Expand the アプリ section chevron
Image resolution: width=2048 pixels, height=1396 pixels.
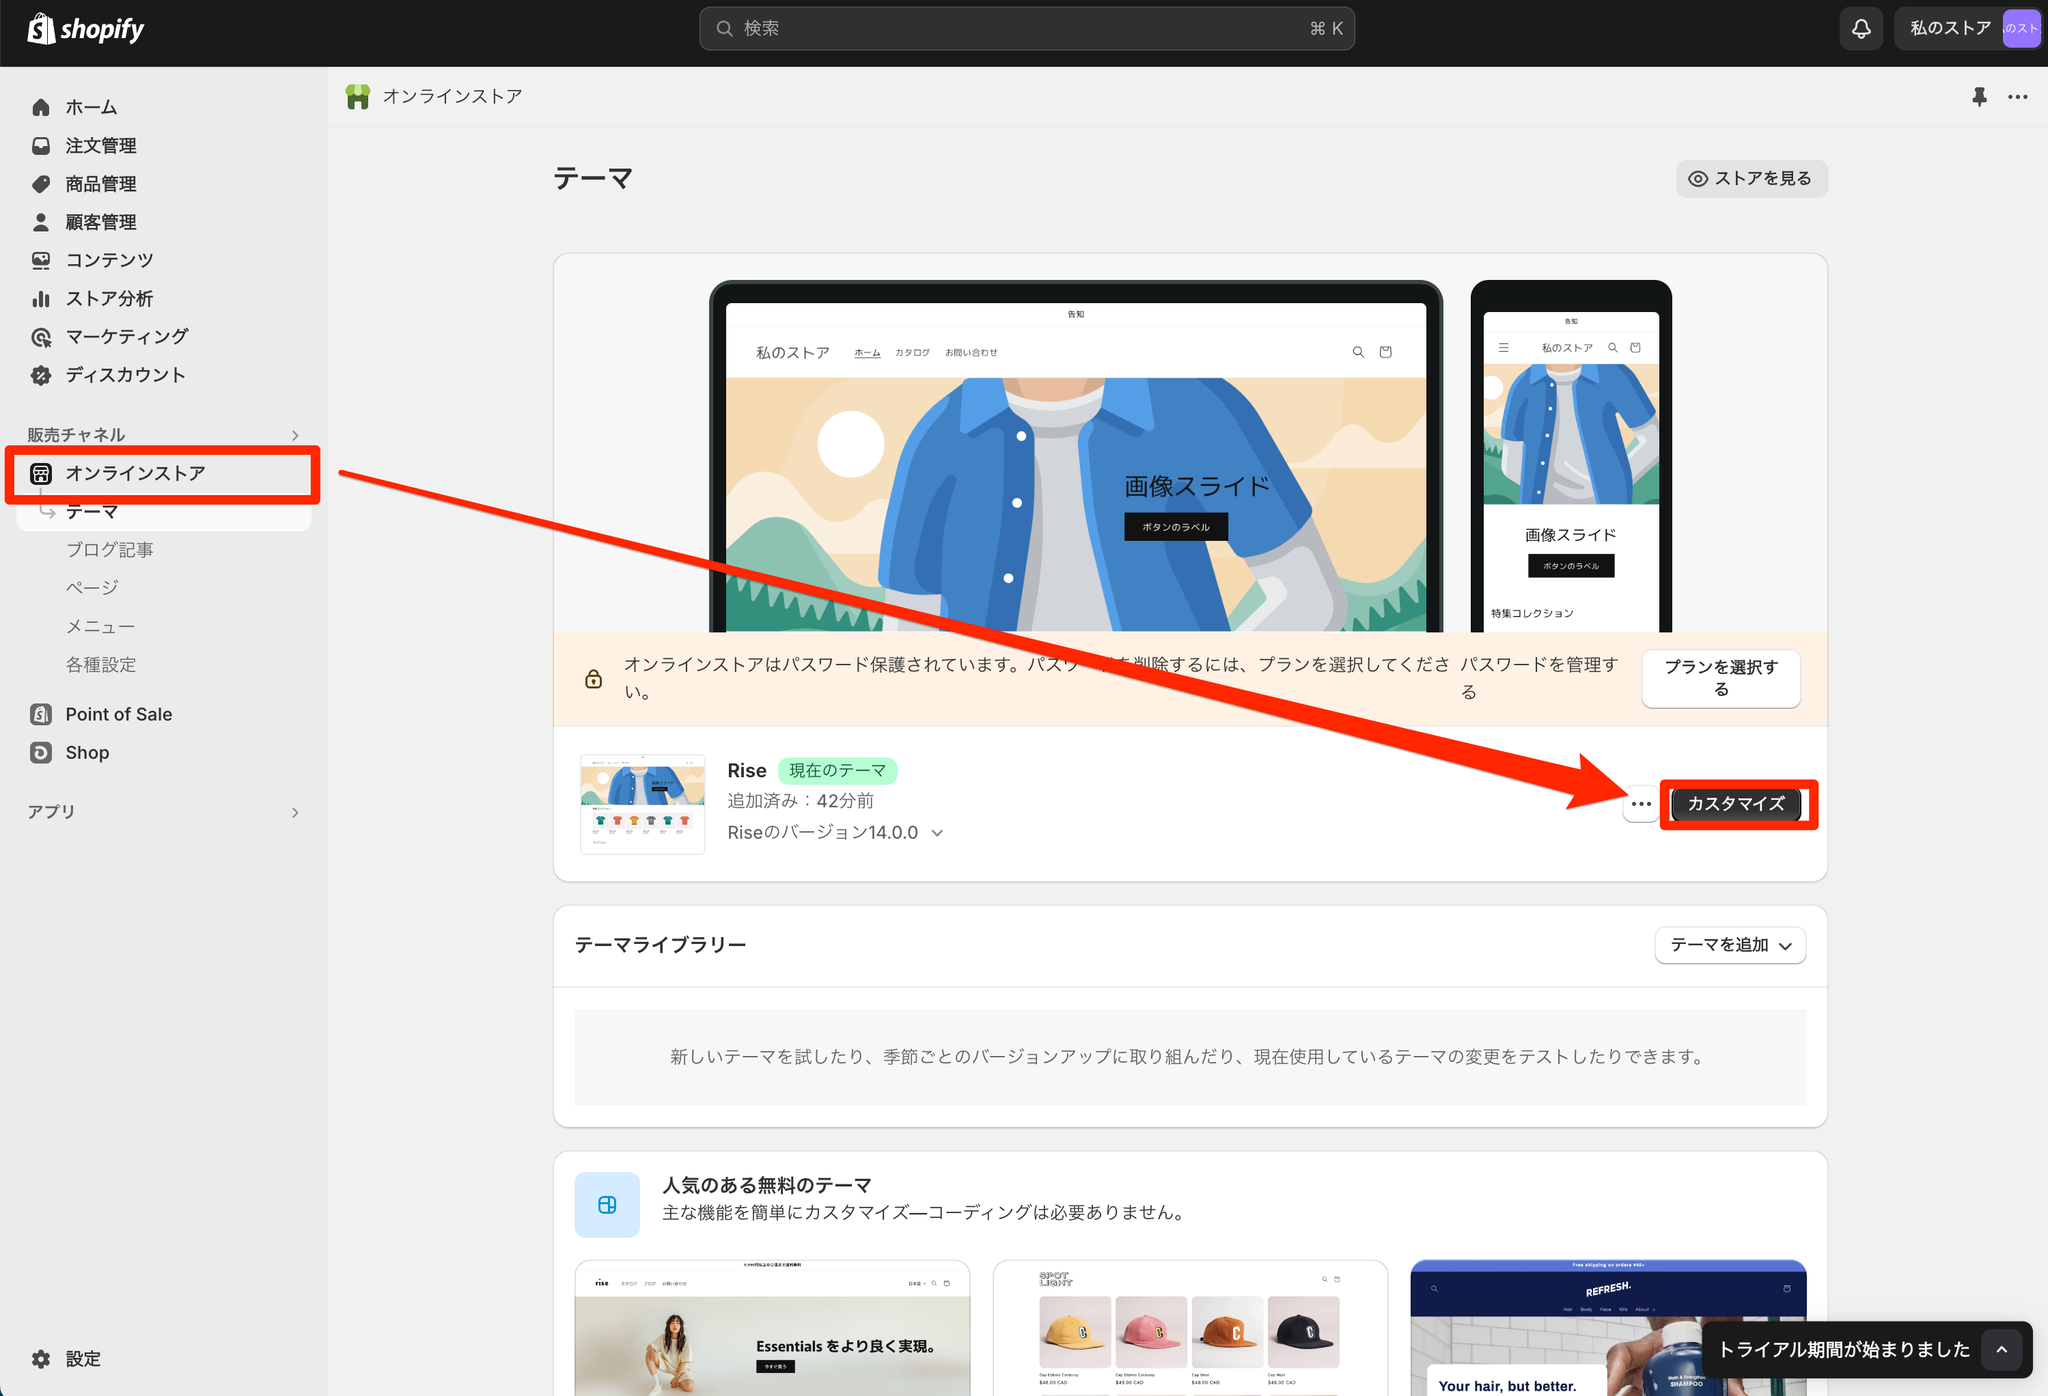(x=295, y=812)
